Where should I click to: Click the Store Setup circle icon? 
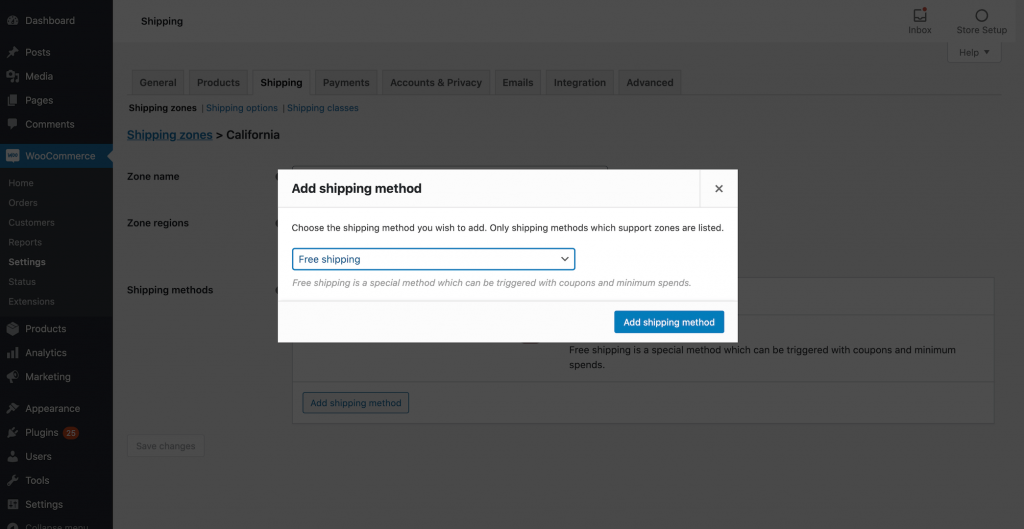point(980,16)
